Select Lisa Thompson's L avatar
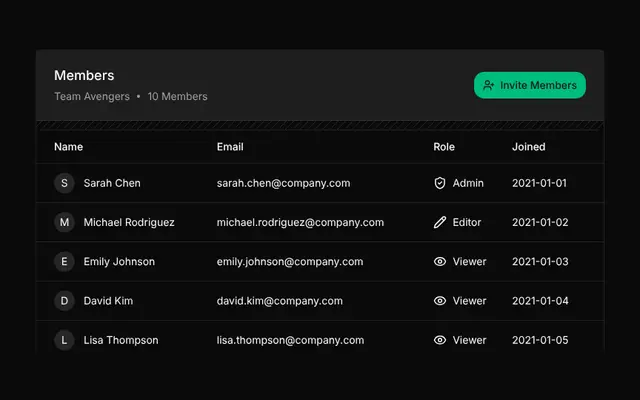The height and width of the screenshot is (400, 640). pyautogui.click(x=64, y=340)
